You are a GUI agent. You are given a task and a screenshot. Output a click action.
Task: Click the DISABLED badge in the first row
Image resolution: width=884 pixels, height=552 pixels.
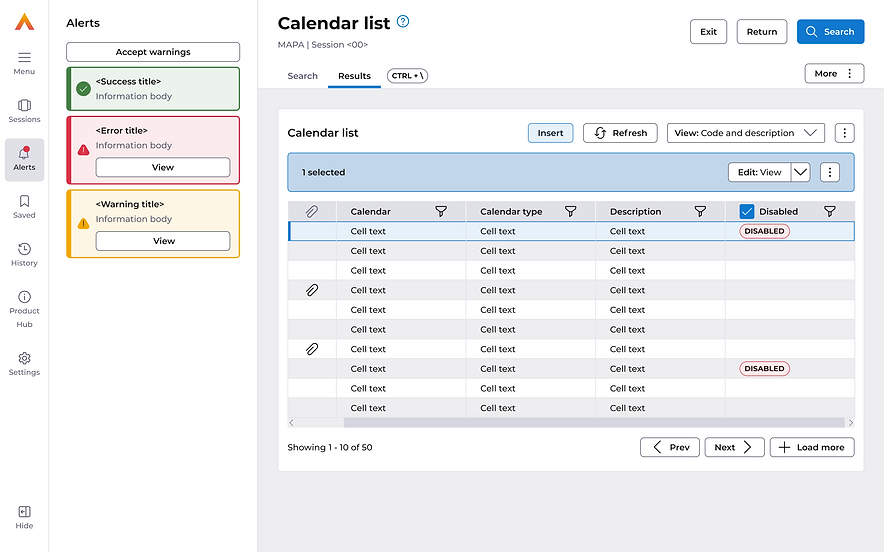tap(764, 231)
